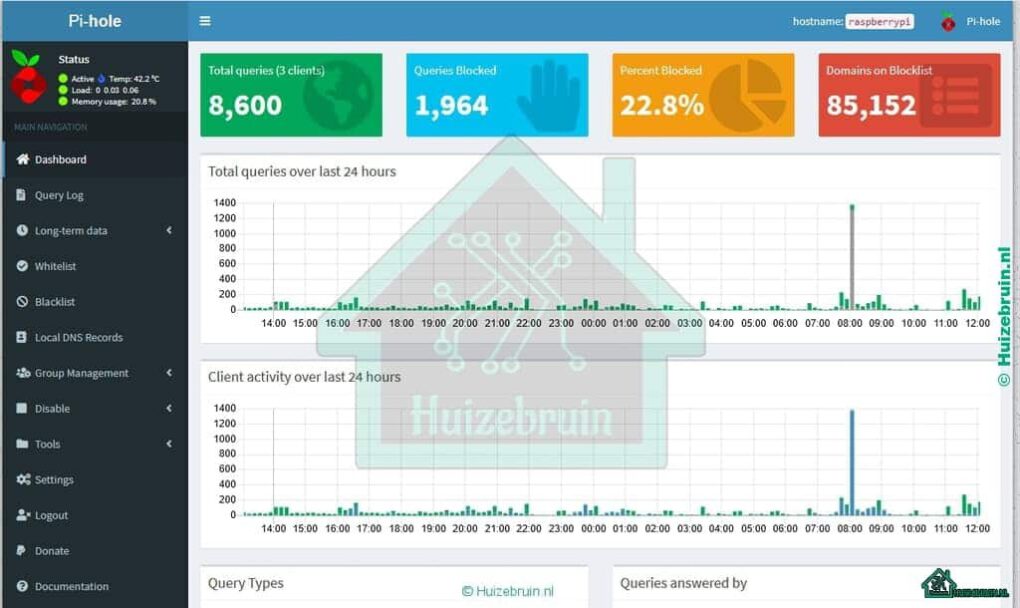This screenshot has height=608, width=1020.
Task: Click the Queries answered by panel heading
Action: (683, 583)
